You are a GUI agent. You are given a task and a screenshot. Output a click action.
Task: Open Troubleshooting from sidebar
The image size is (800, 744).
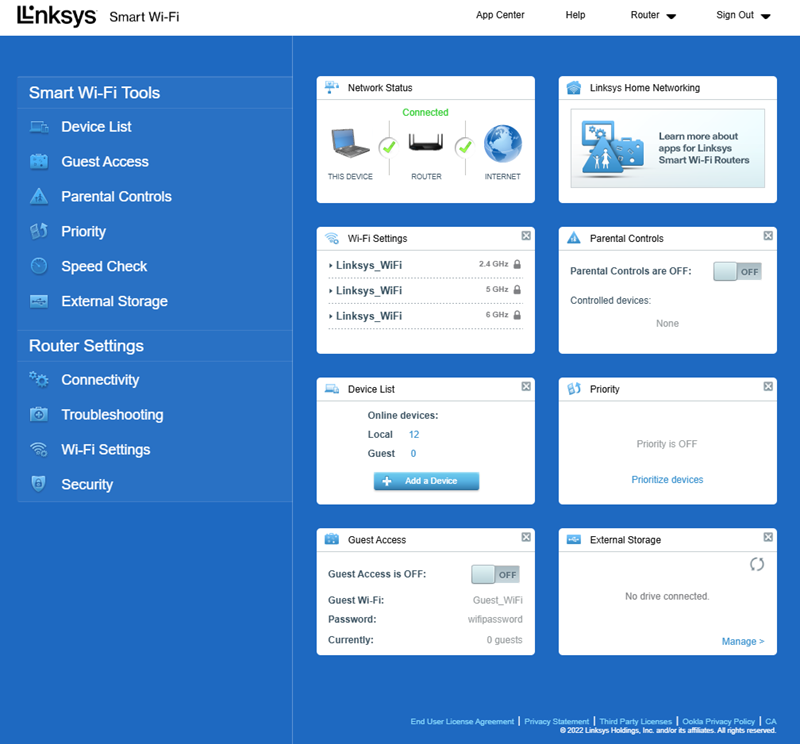[x=112, y=415]
